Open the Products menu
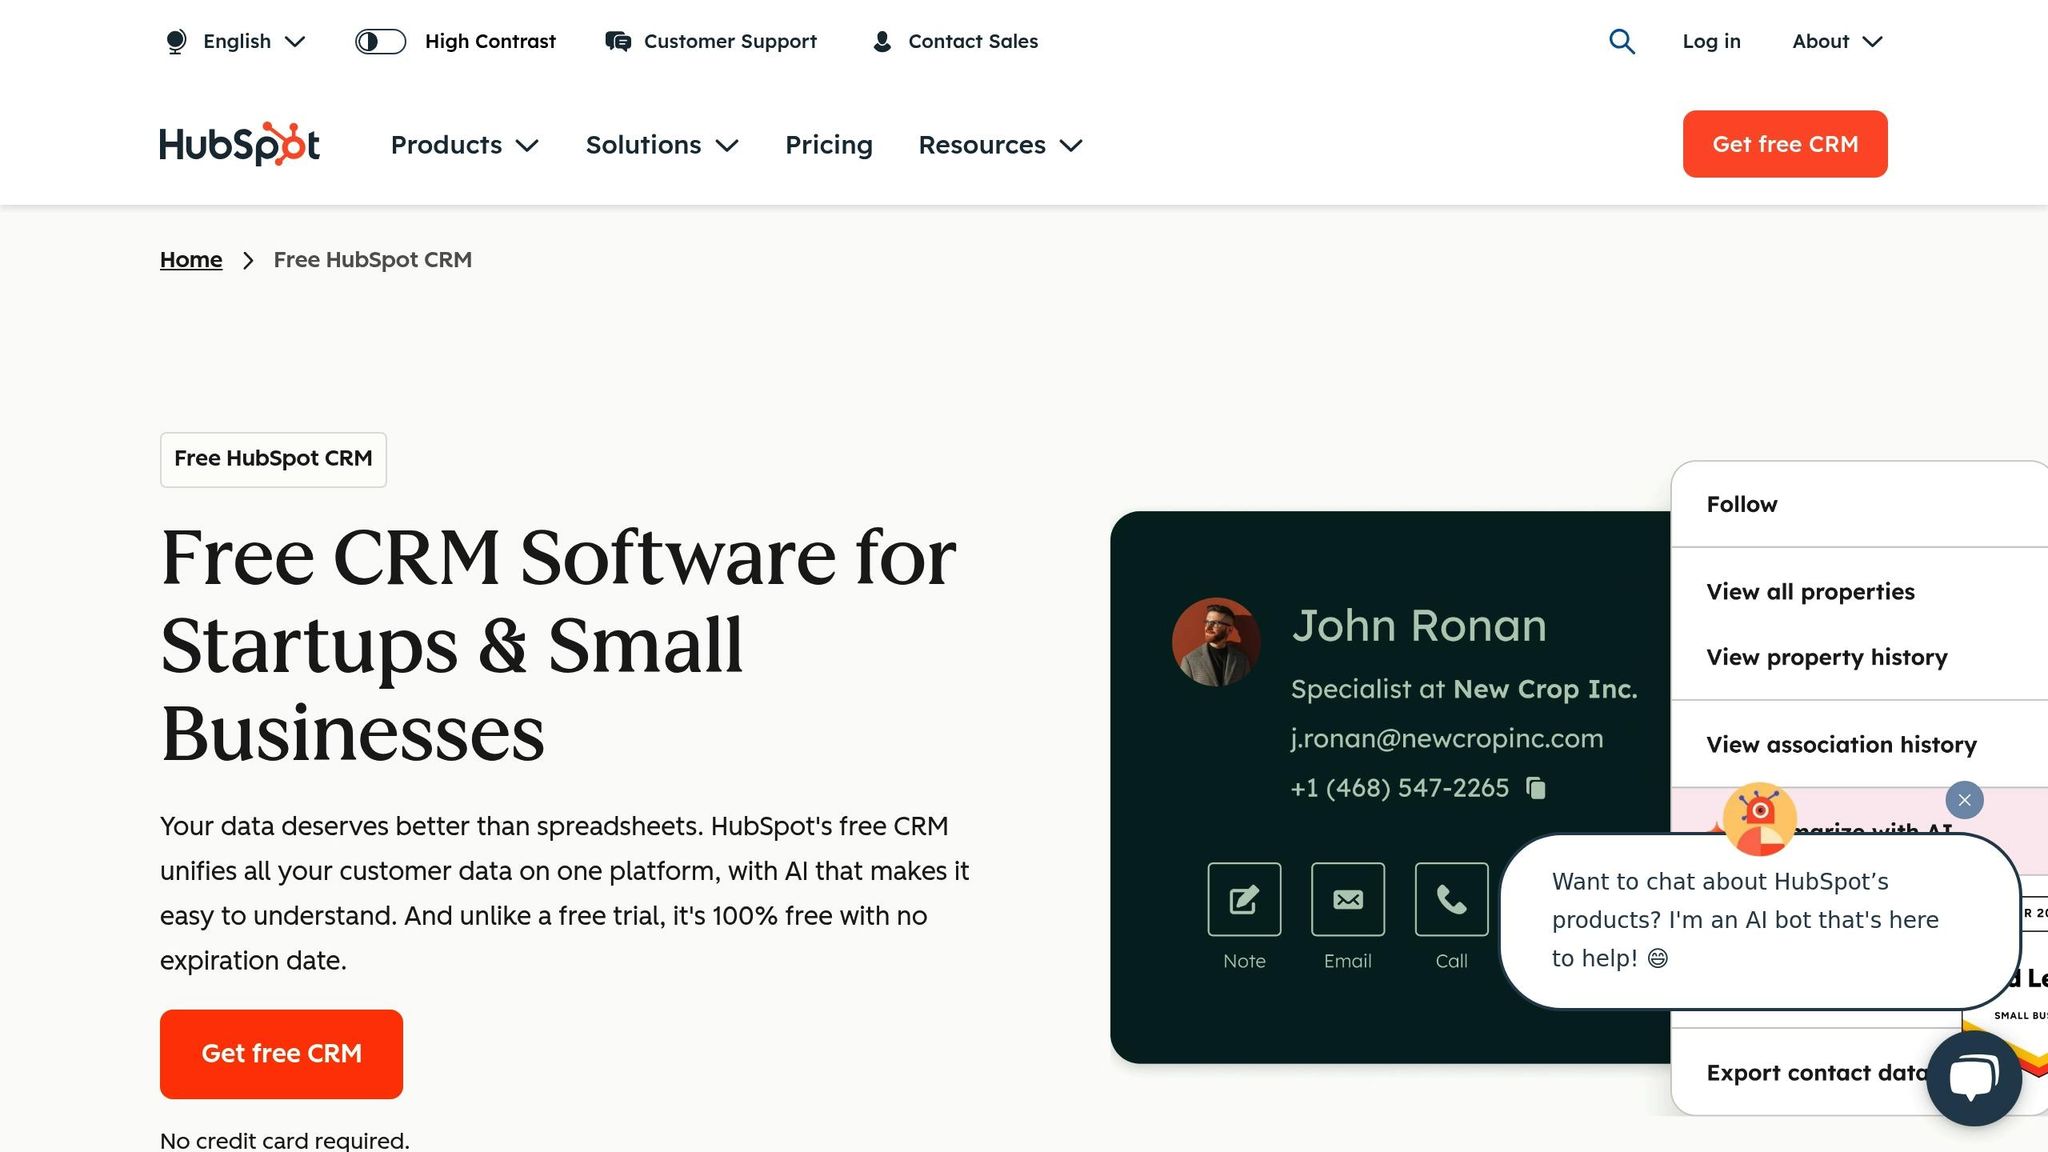This screenshot has width=2048, height=1152. 465,145
